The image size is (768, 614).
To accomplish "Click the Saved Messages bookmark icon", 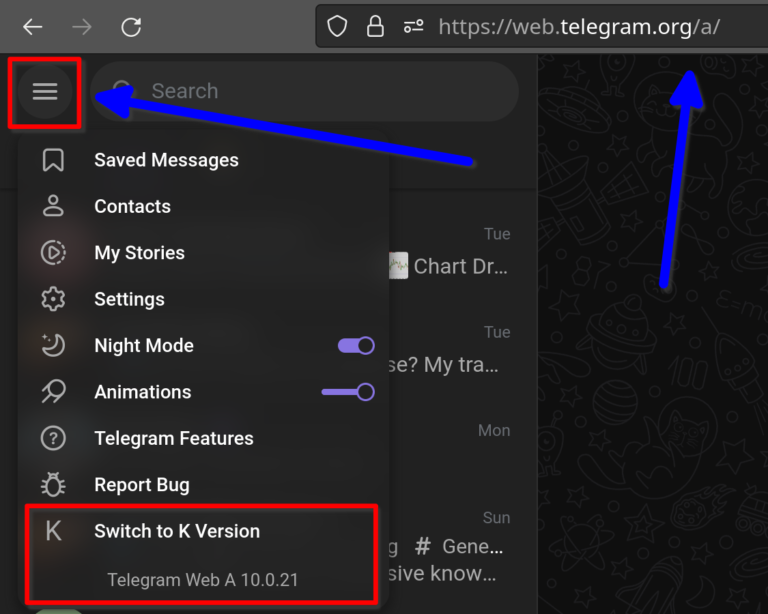I will tap(53, 160).
